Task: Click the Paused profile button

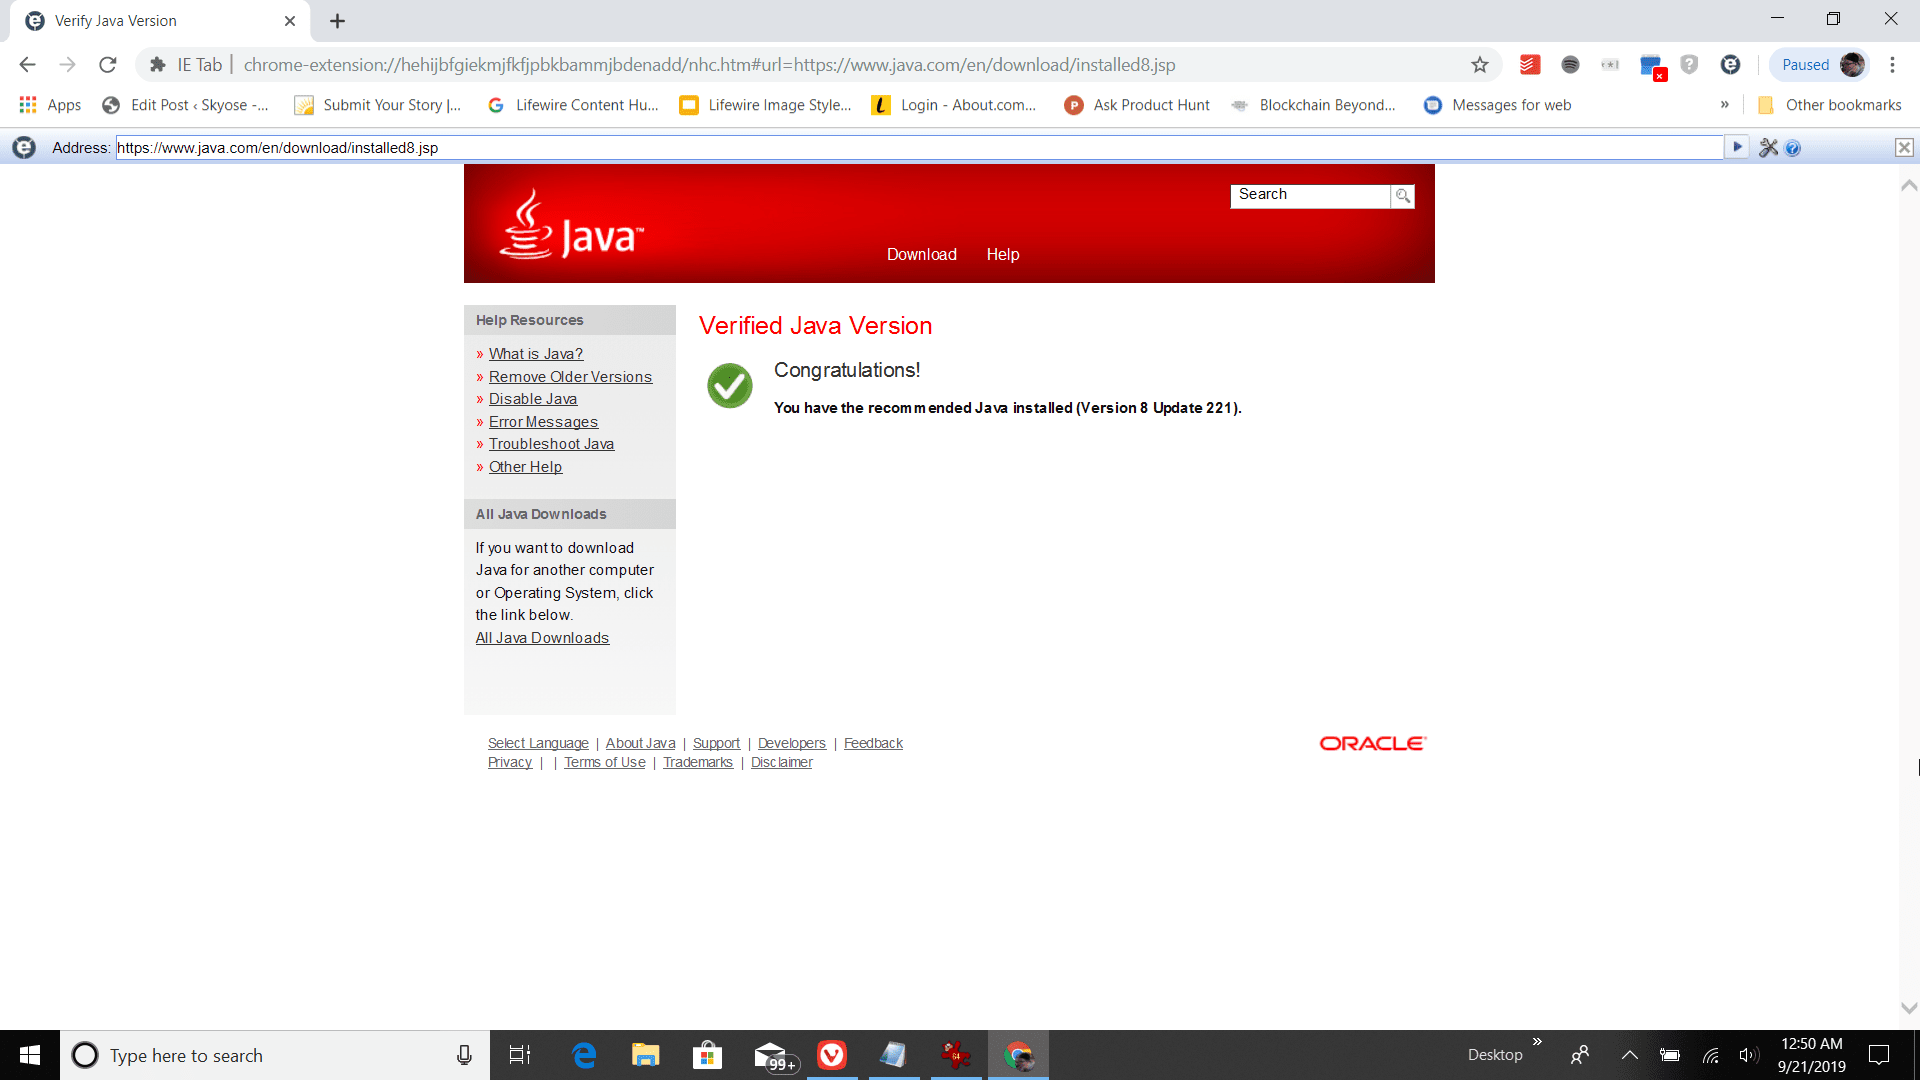Action: tap(1821, 65)
